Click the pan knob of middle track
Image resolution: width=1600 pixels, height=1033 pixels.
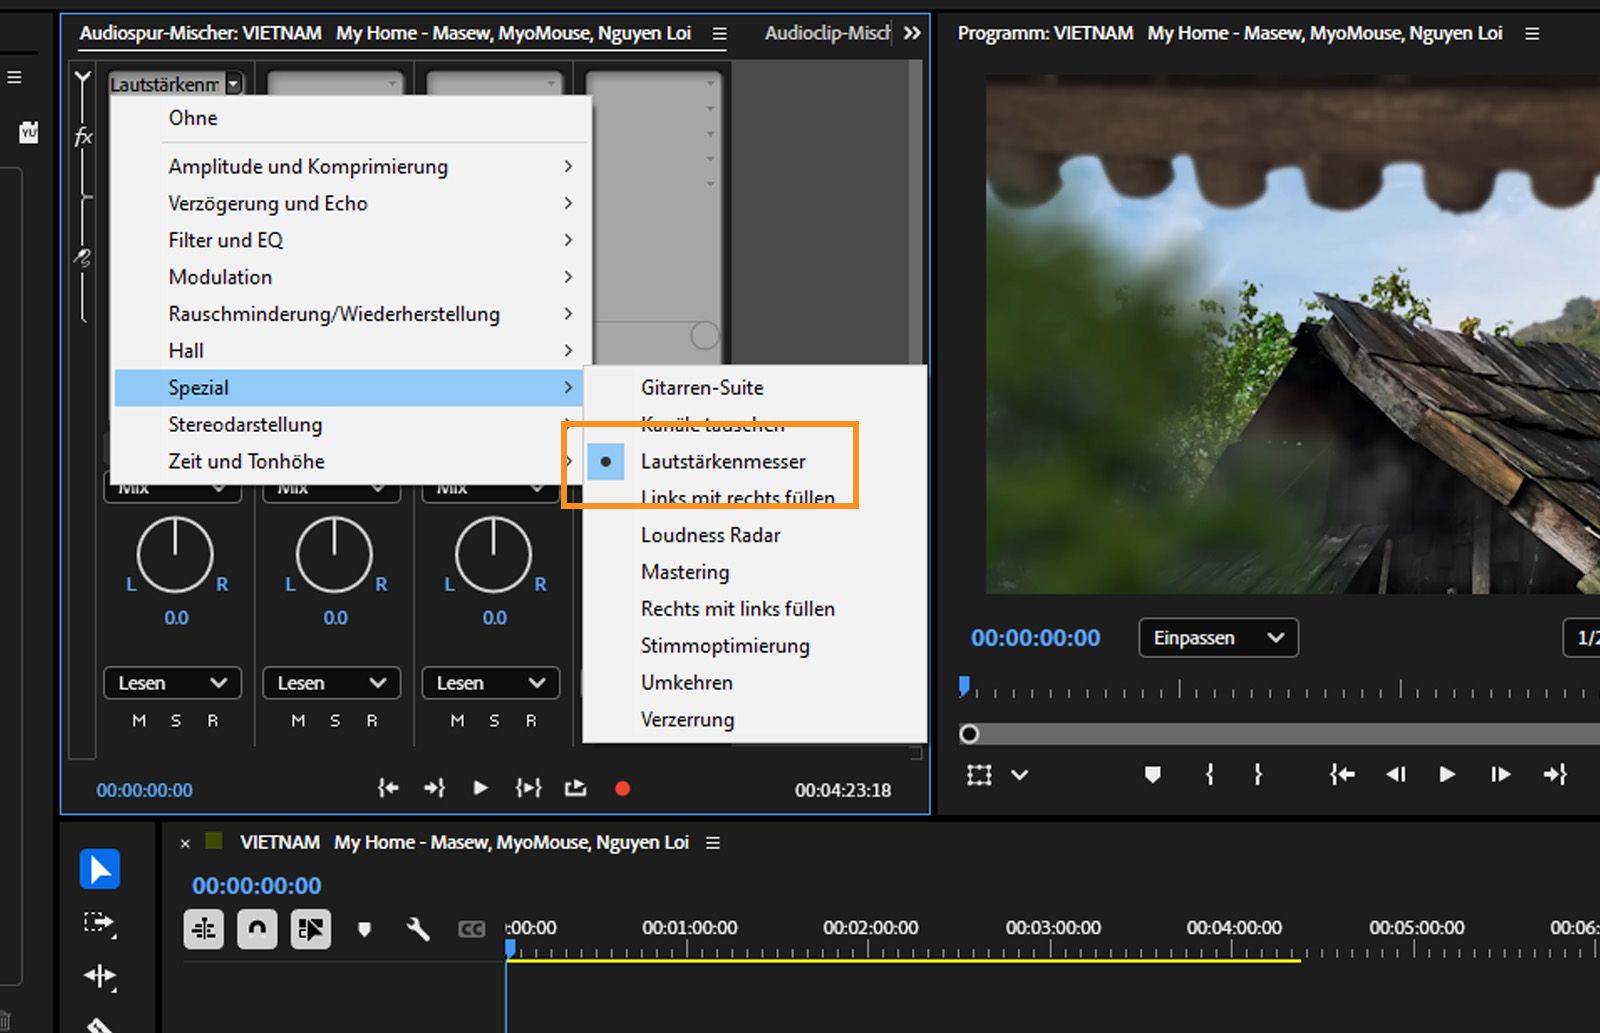(334, 555)
